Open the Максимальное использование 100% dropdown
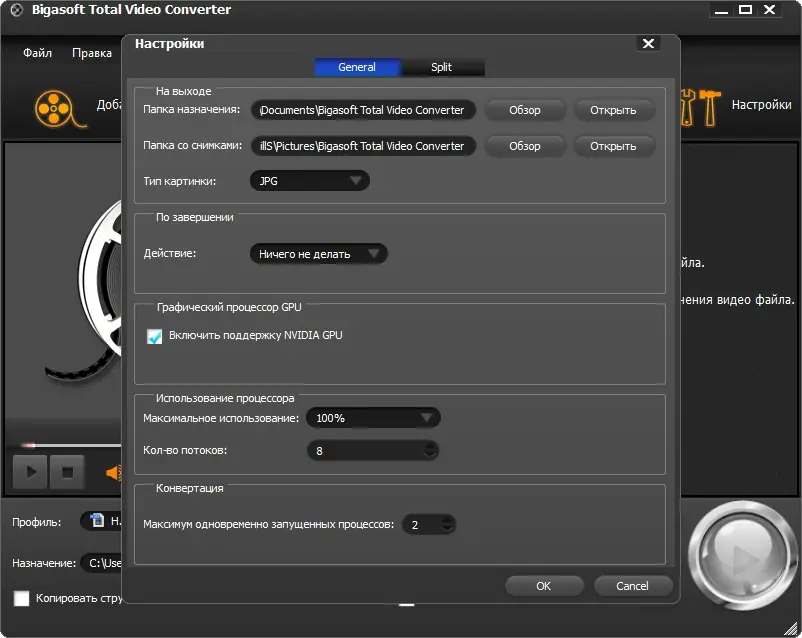 tap(373, 418)
